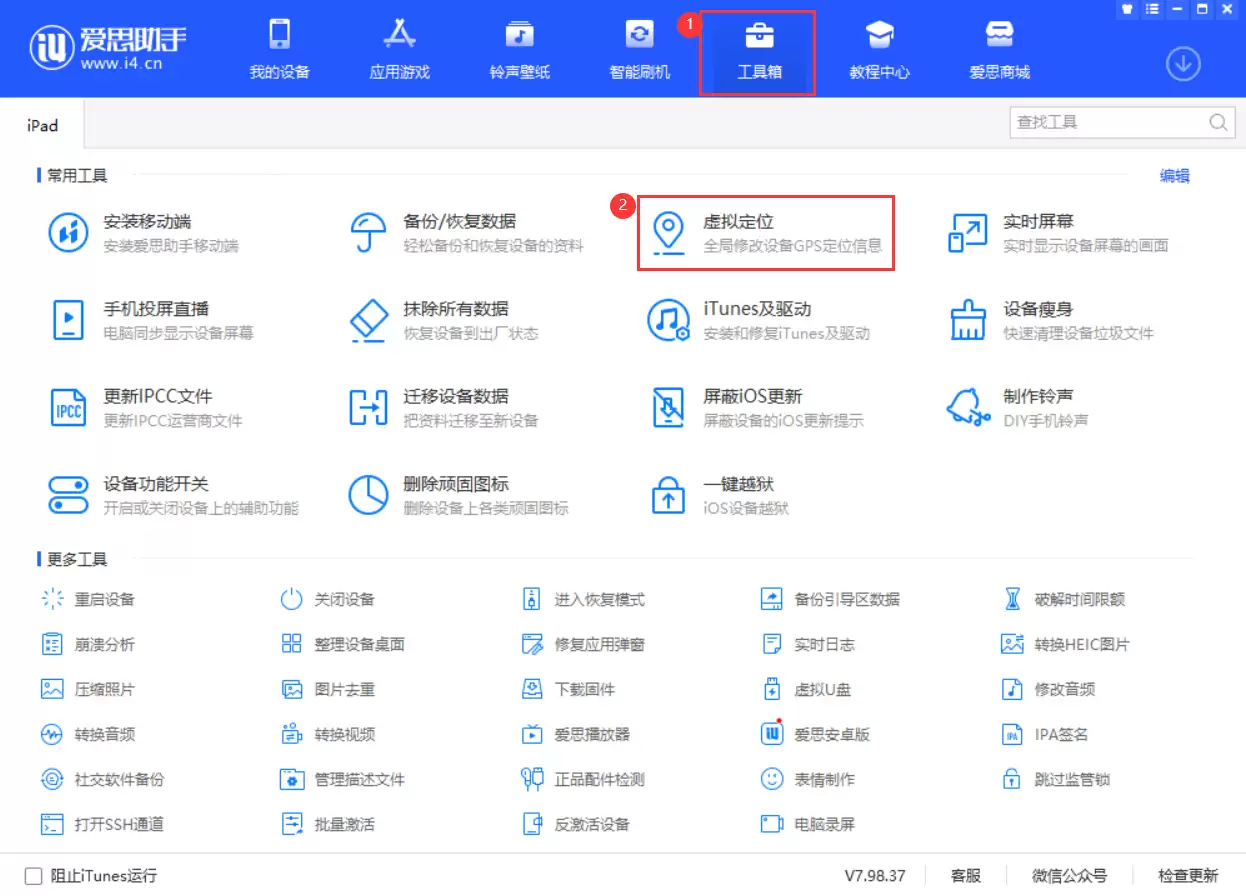
Task: Open 跳过监管锁 tool
Action: (x=1056, y=779)
